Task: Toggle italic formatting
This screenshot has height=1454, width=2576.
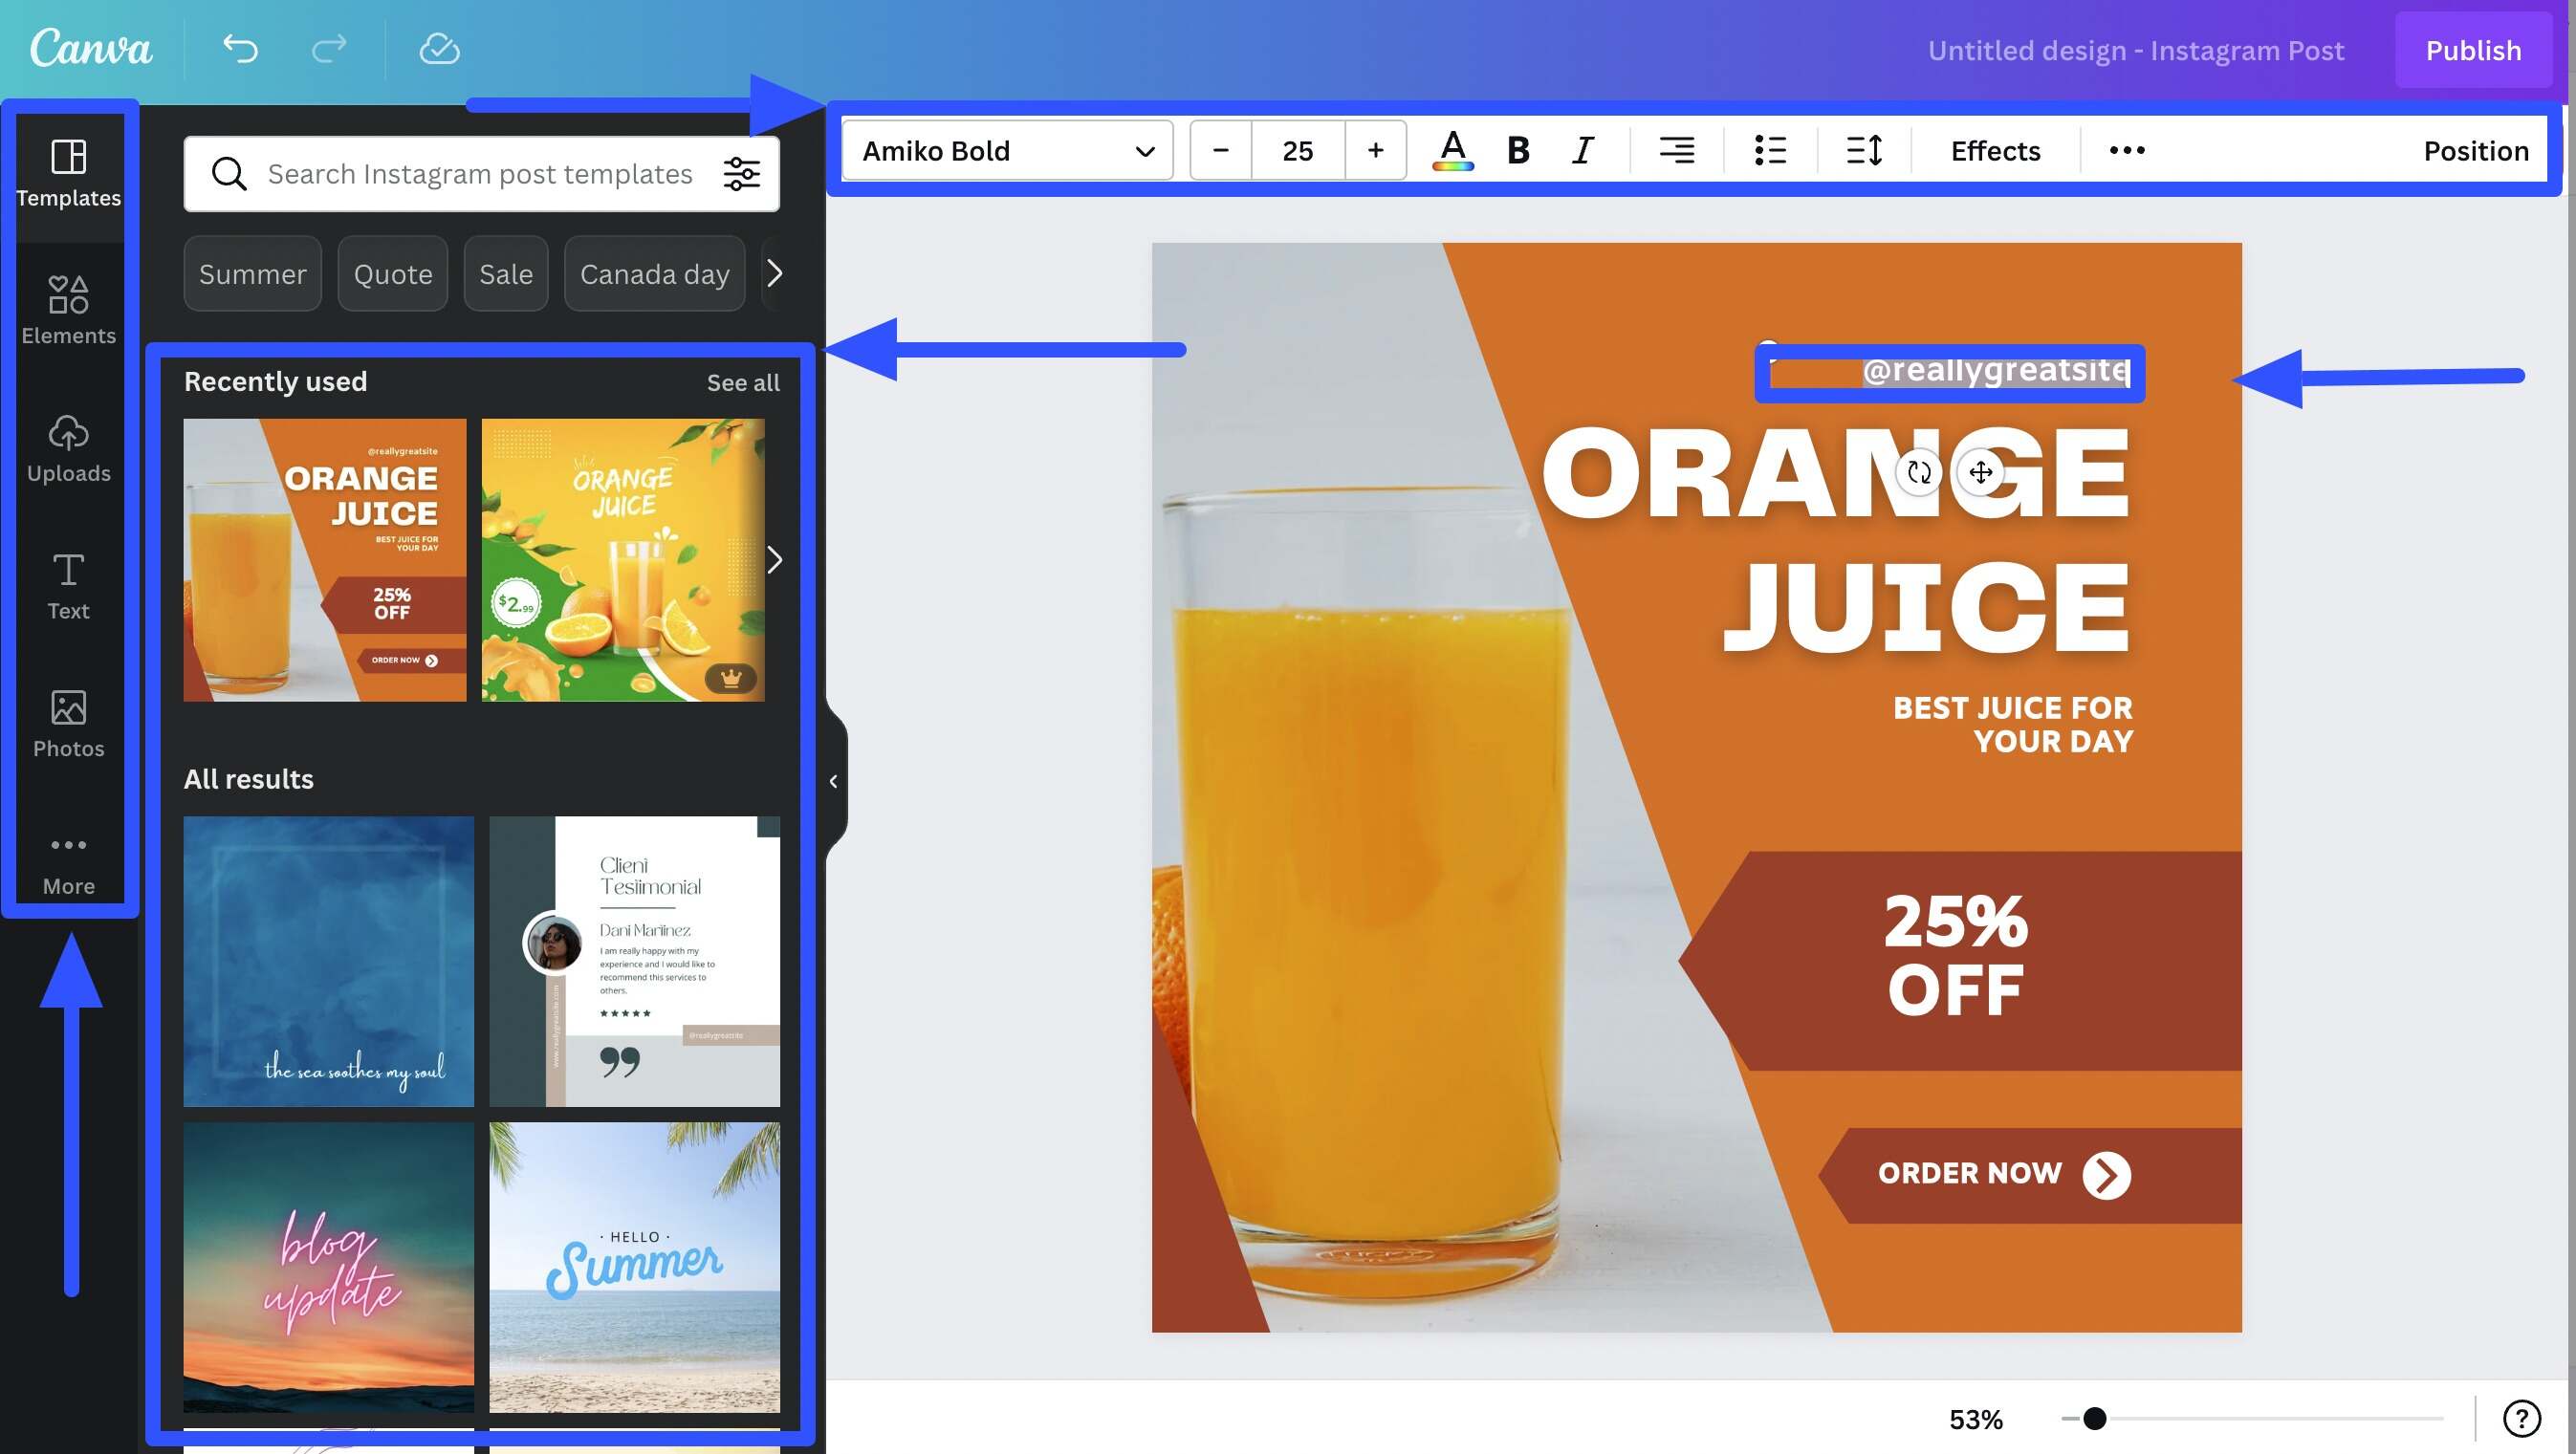Action: 1582,150
